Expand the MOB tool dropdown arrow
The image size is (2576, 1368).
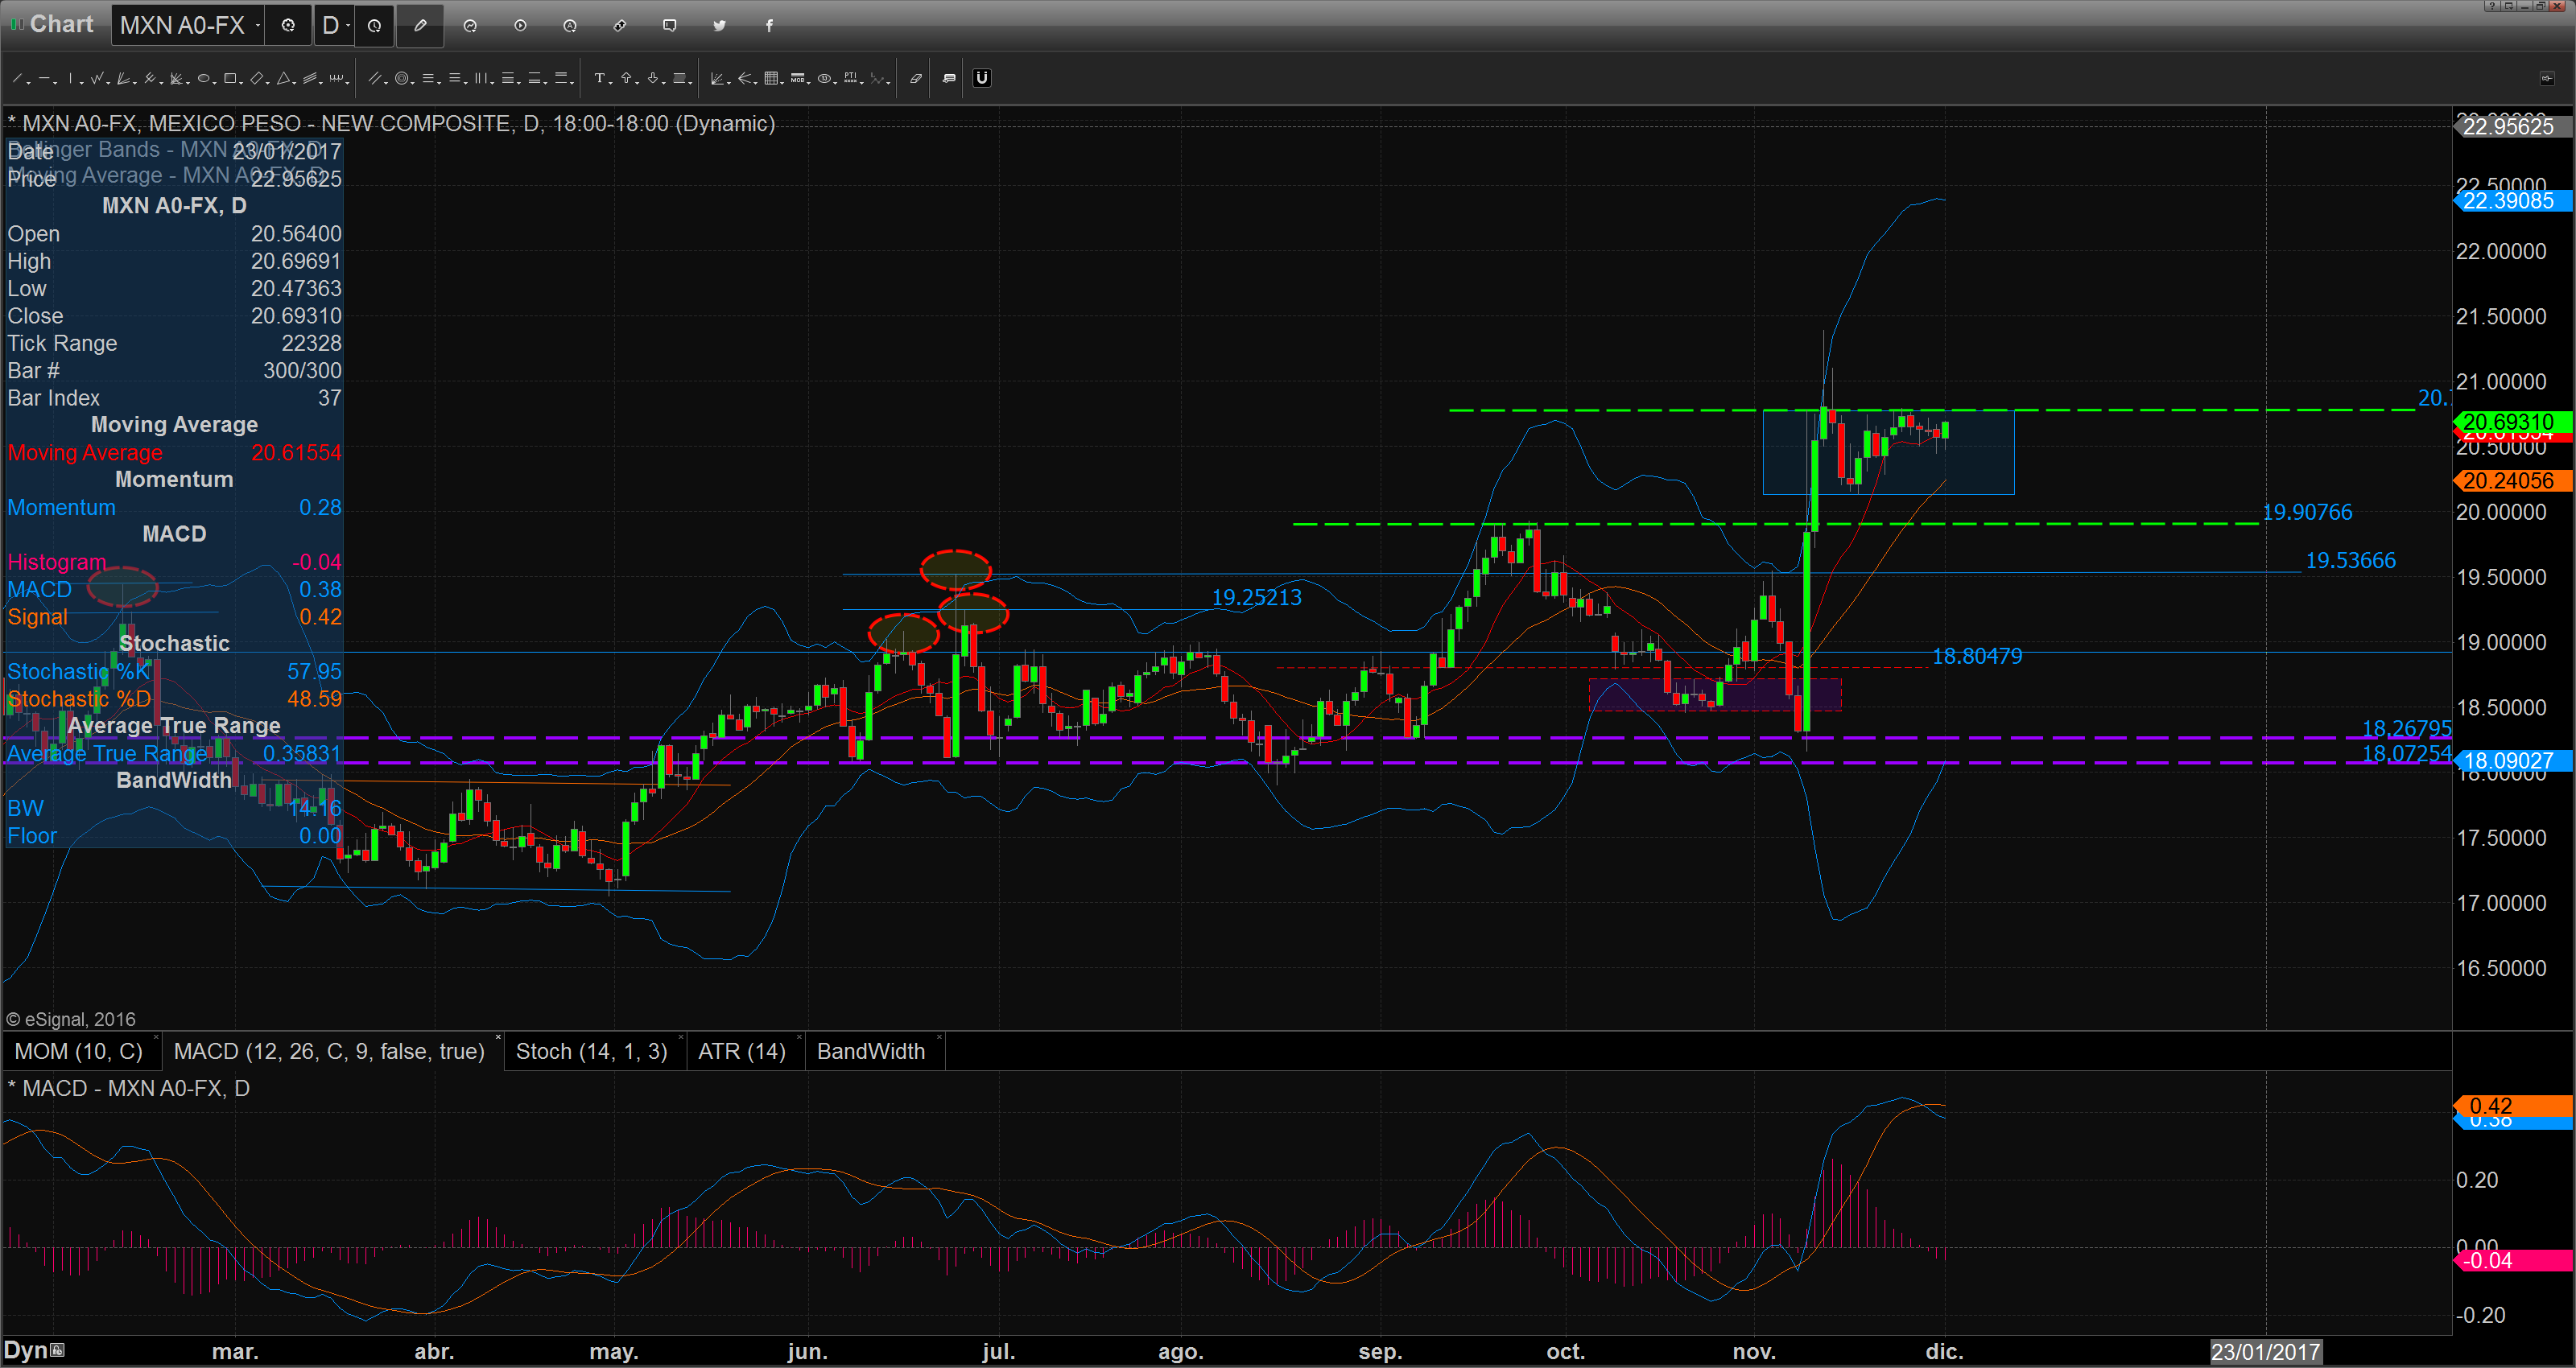(x=809, y=83)
